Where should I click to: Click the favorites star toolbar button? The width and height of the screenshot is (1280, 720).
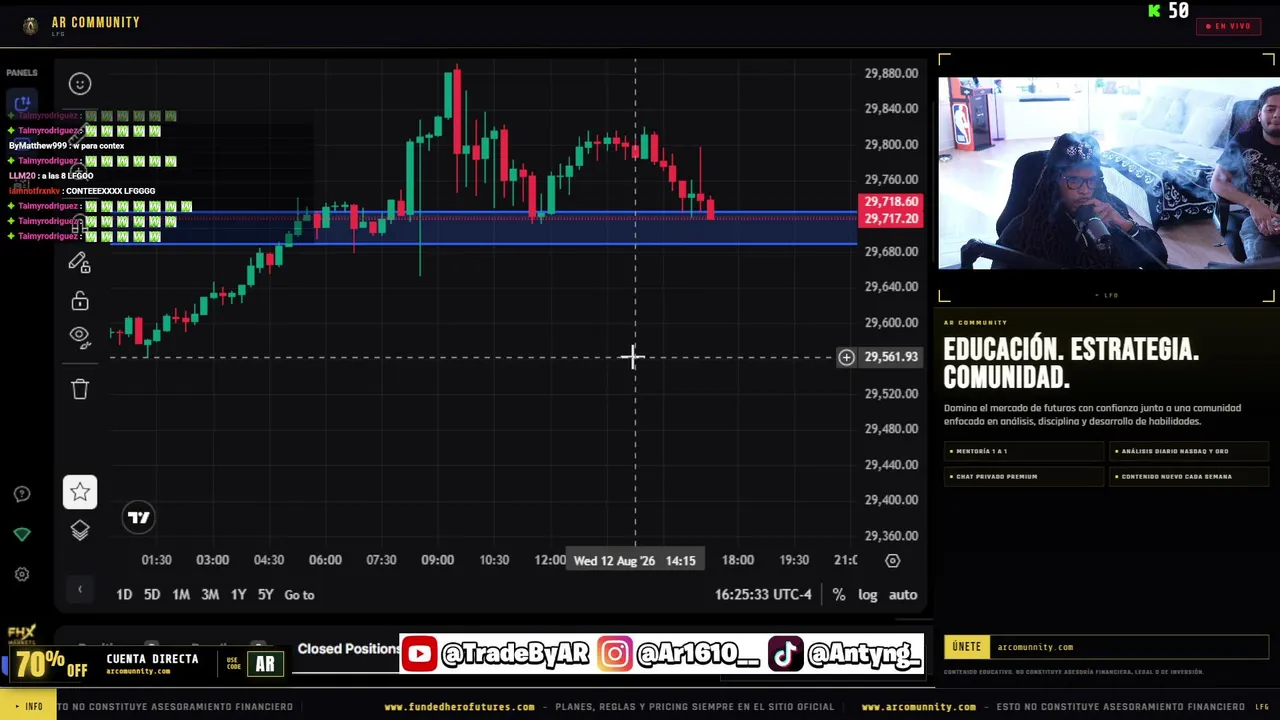tap(80, 492)
